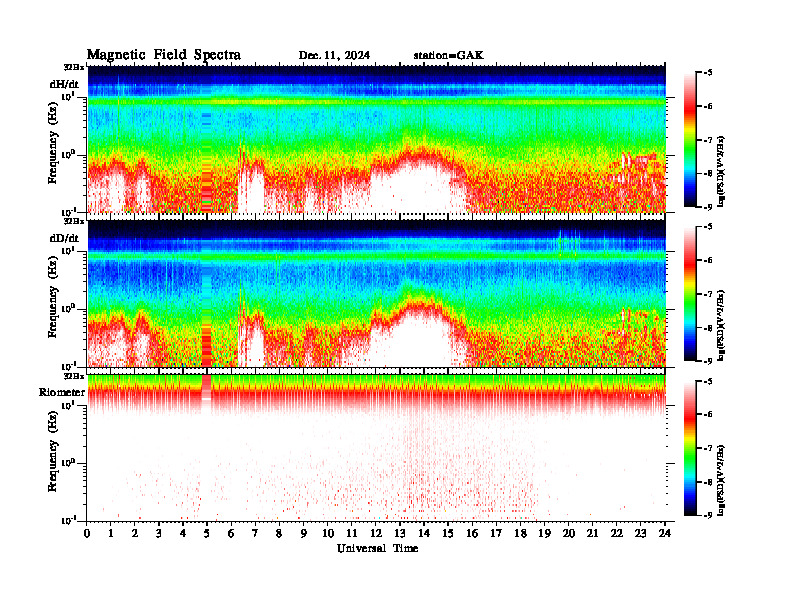The width and height of the screenshot is (792, 612).
Task: Click hour "0" on the time axis
Action: (87, 533)
